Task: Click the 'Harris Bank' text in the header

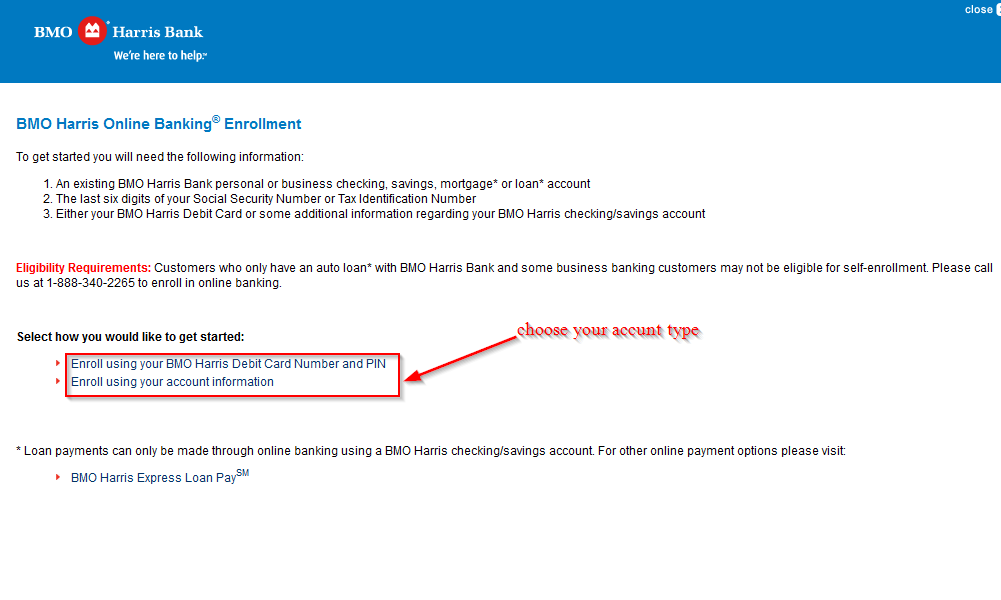Action: click(157, 32)
